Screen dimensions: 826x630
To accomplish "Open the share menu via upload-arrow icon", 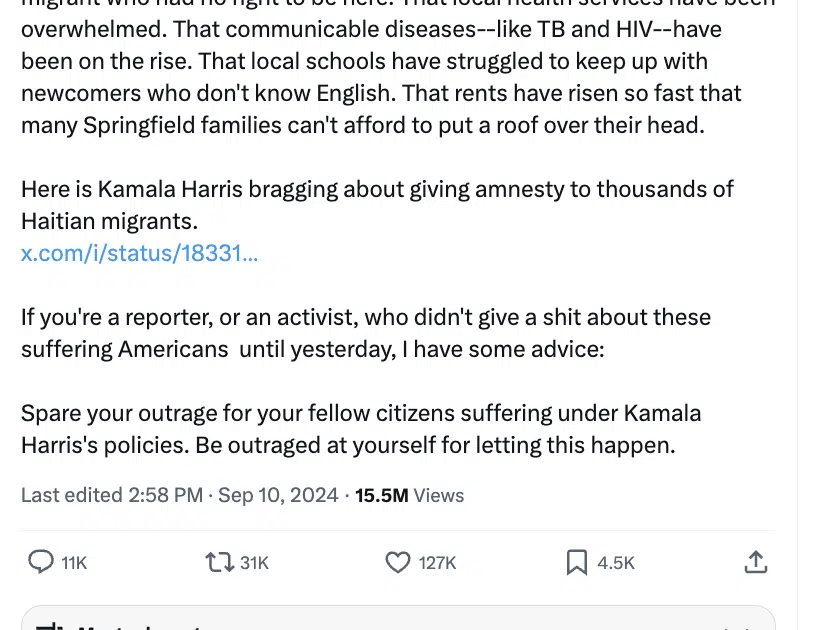I will coord(756,562).
